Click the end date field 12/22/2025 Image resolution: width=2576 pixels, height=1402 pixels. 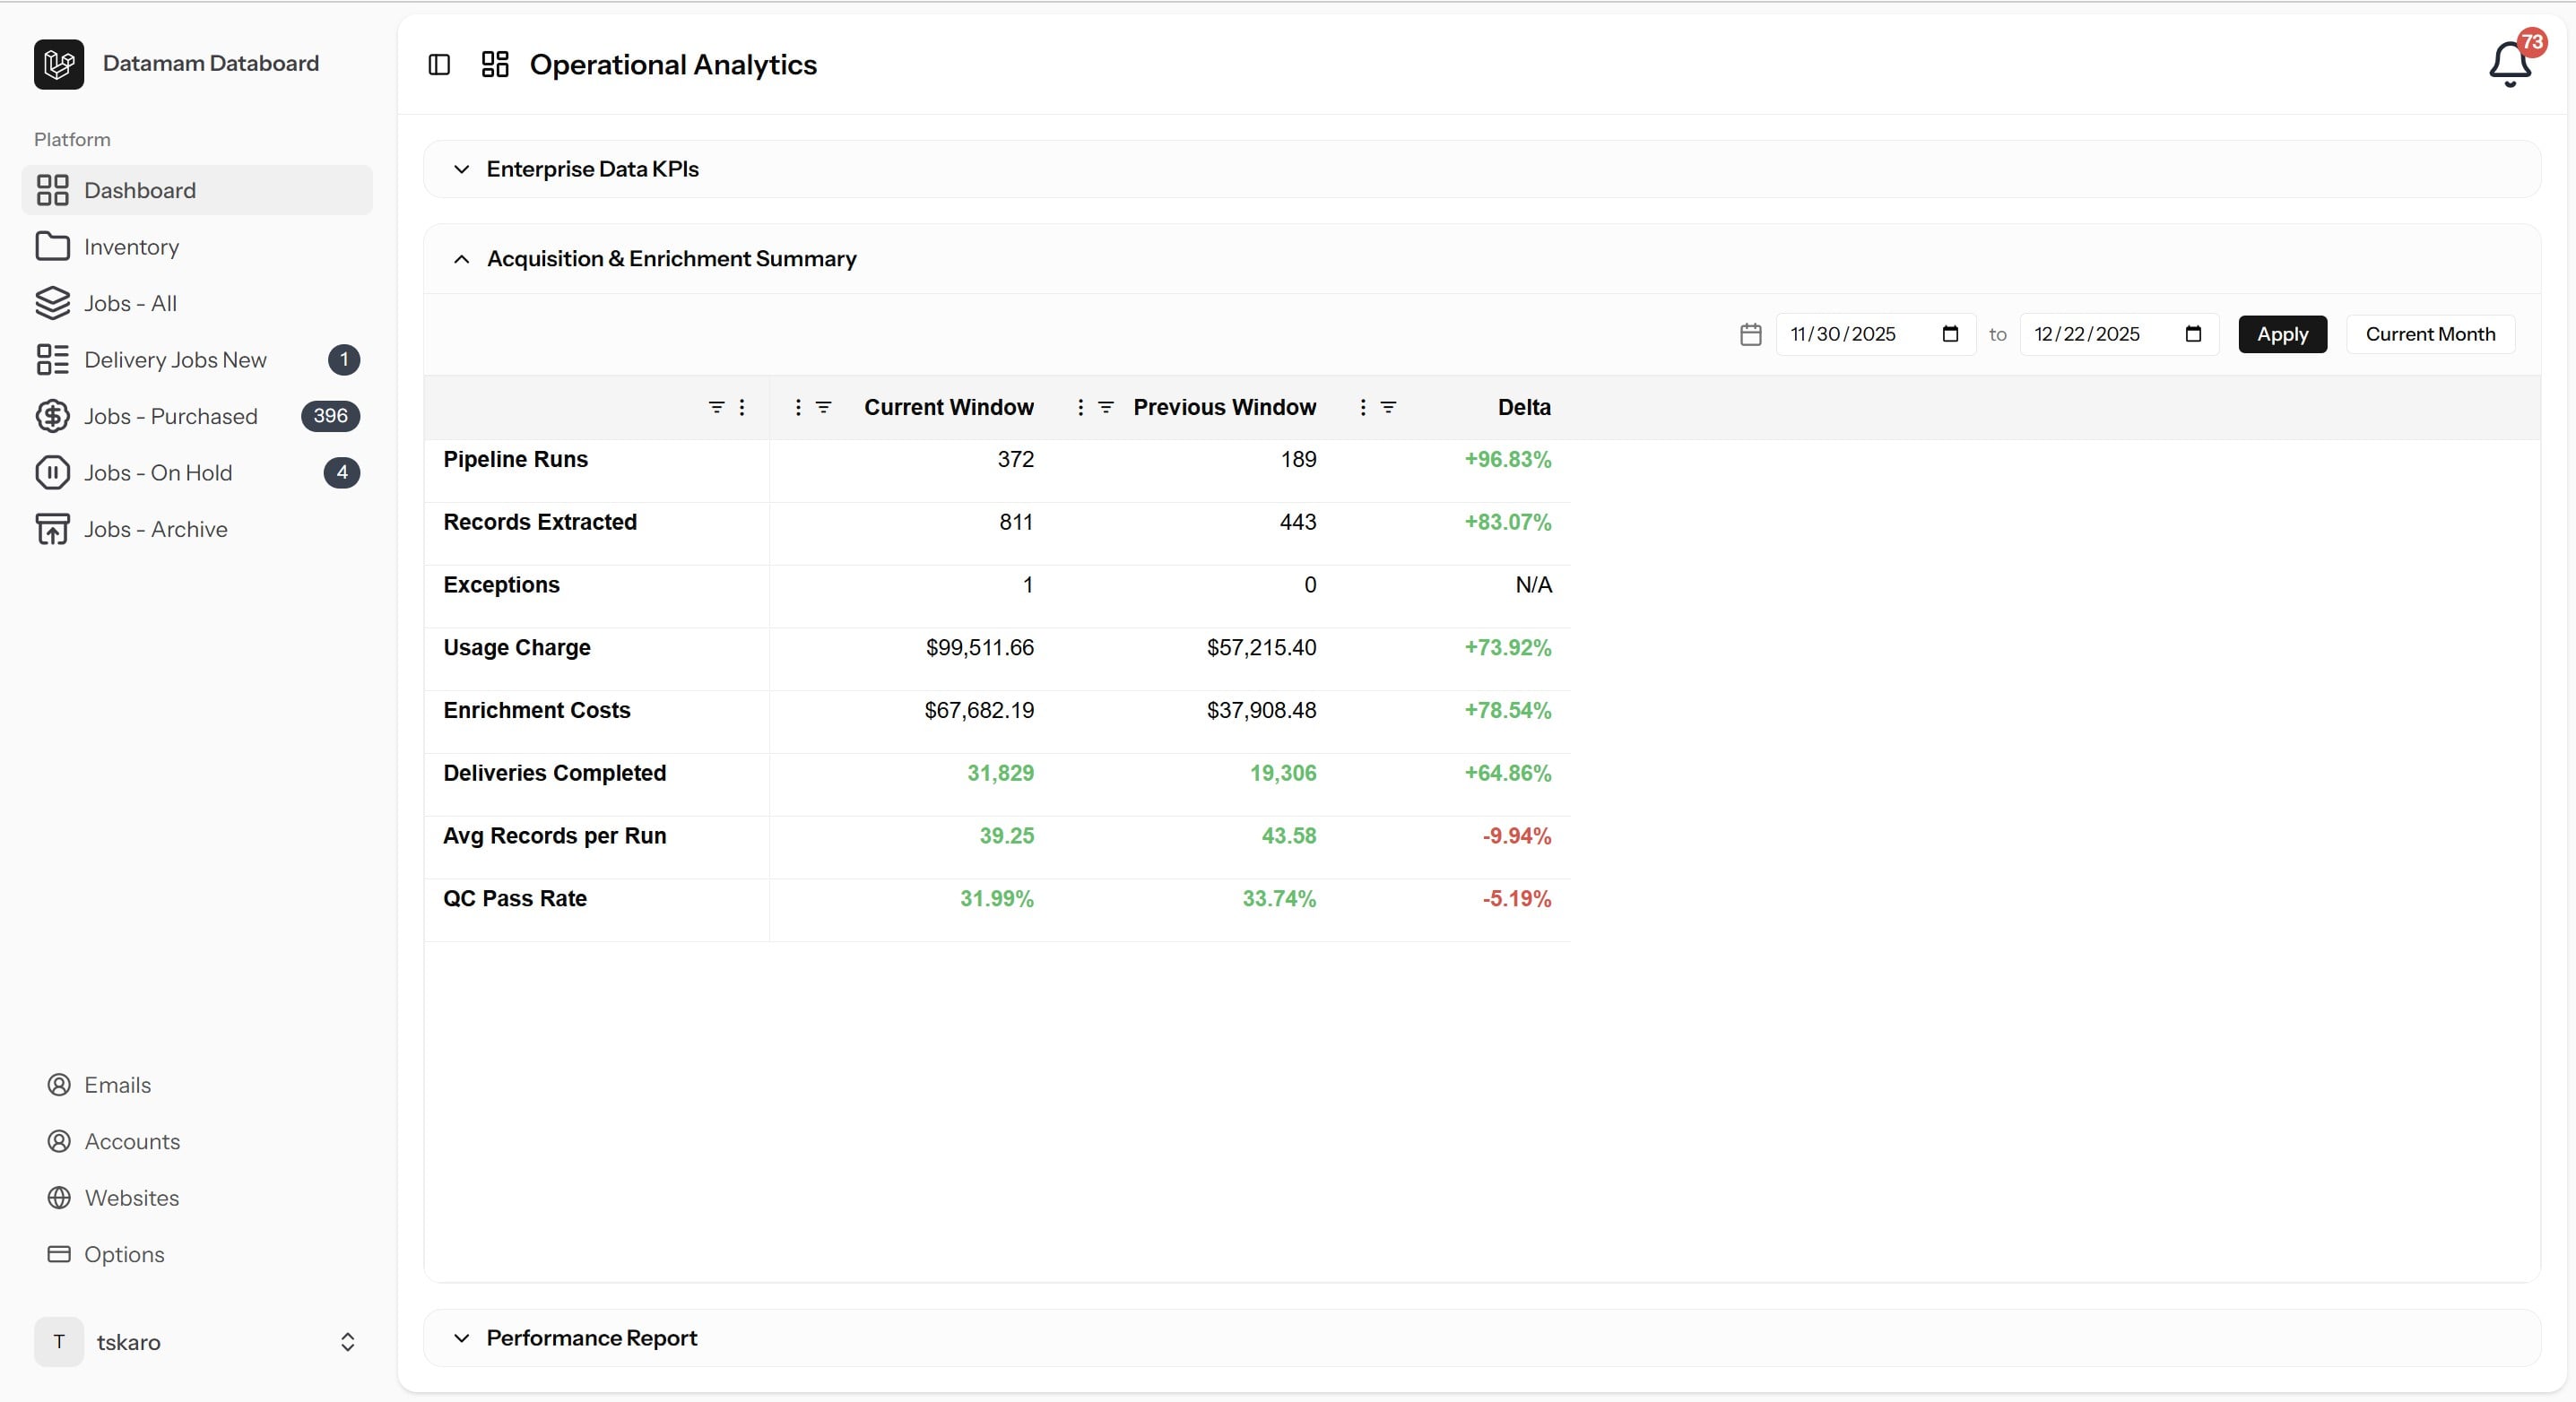tap(2119, 334)
